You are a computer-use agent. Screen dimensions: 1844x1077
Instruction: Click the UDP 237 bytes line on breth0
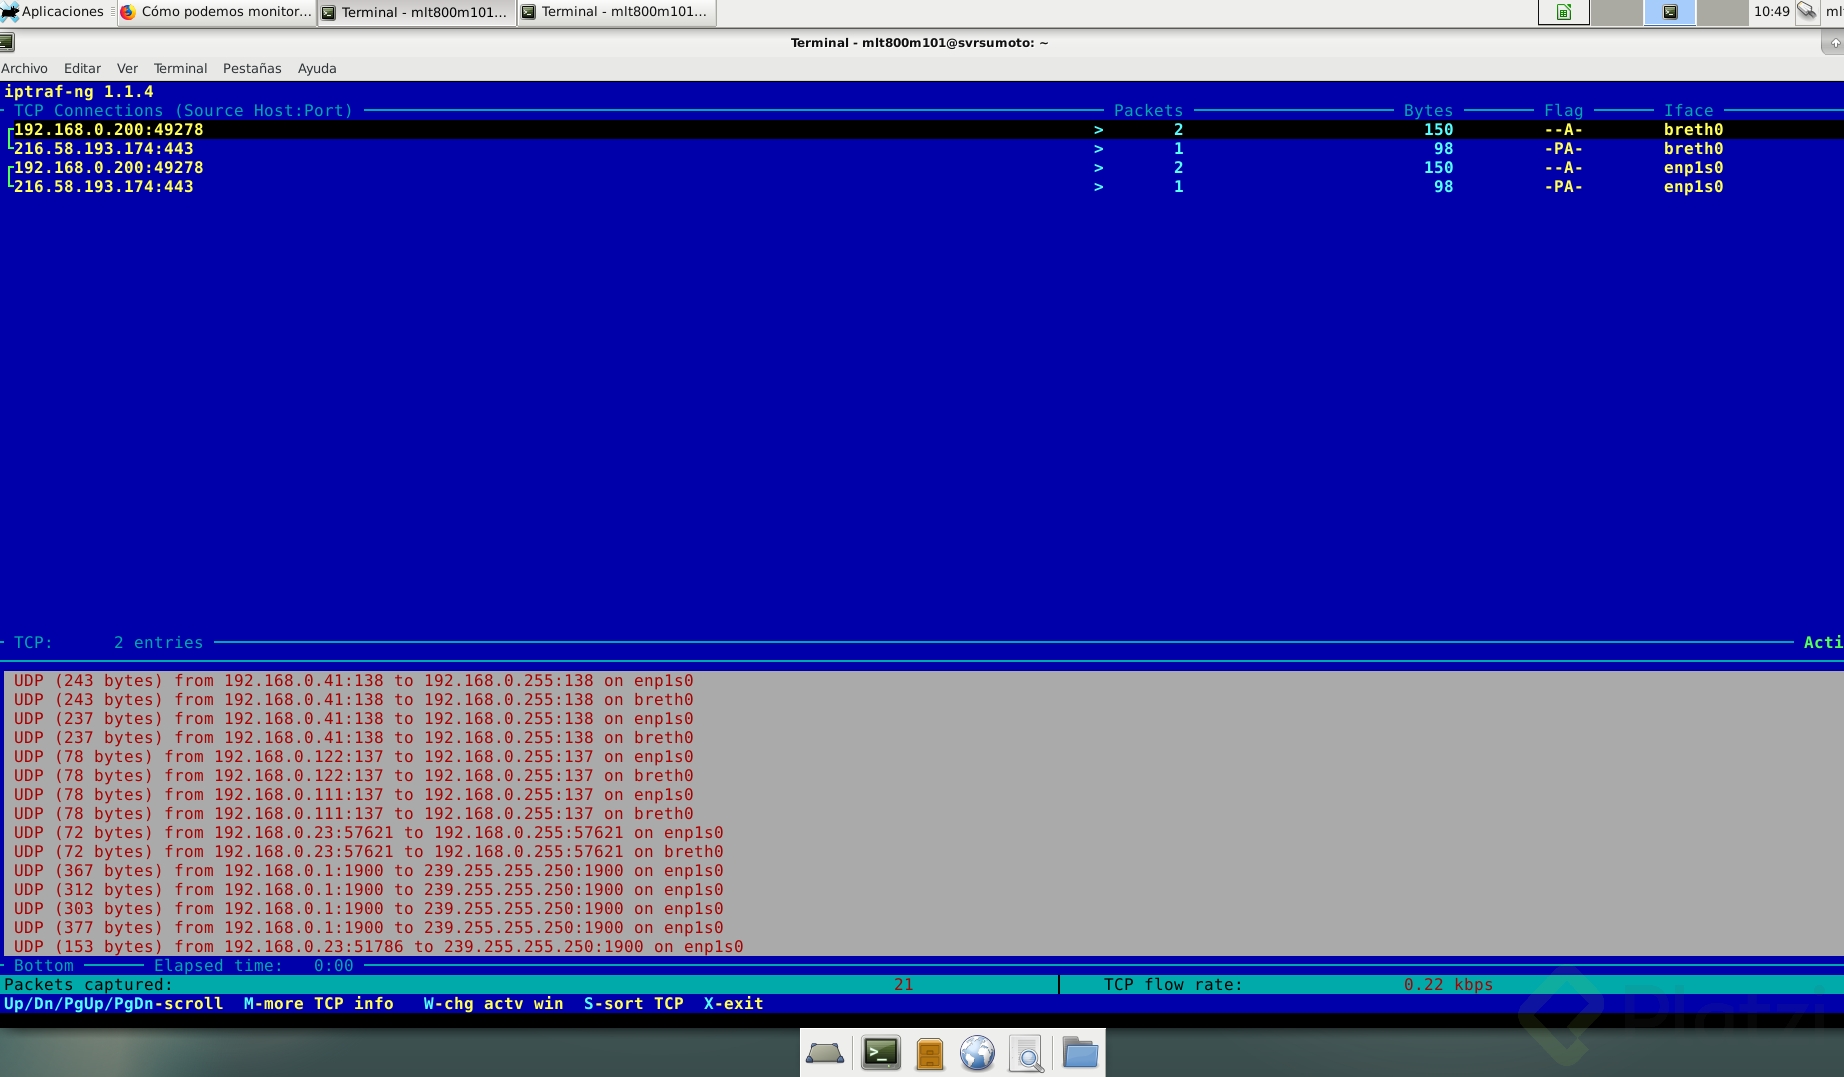pyautogui.click(x=354, y=737)
